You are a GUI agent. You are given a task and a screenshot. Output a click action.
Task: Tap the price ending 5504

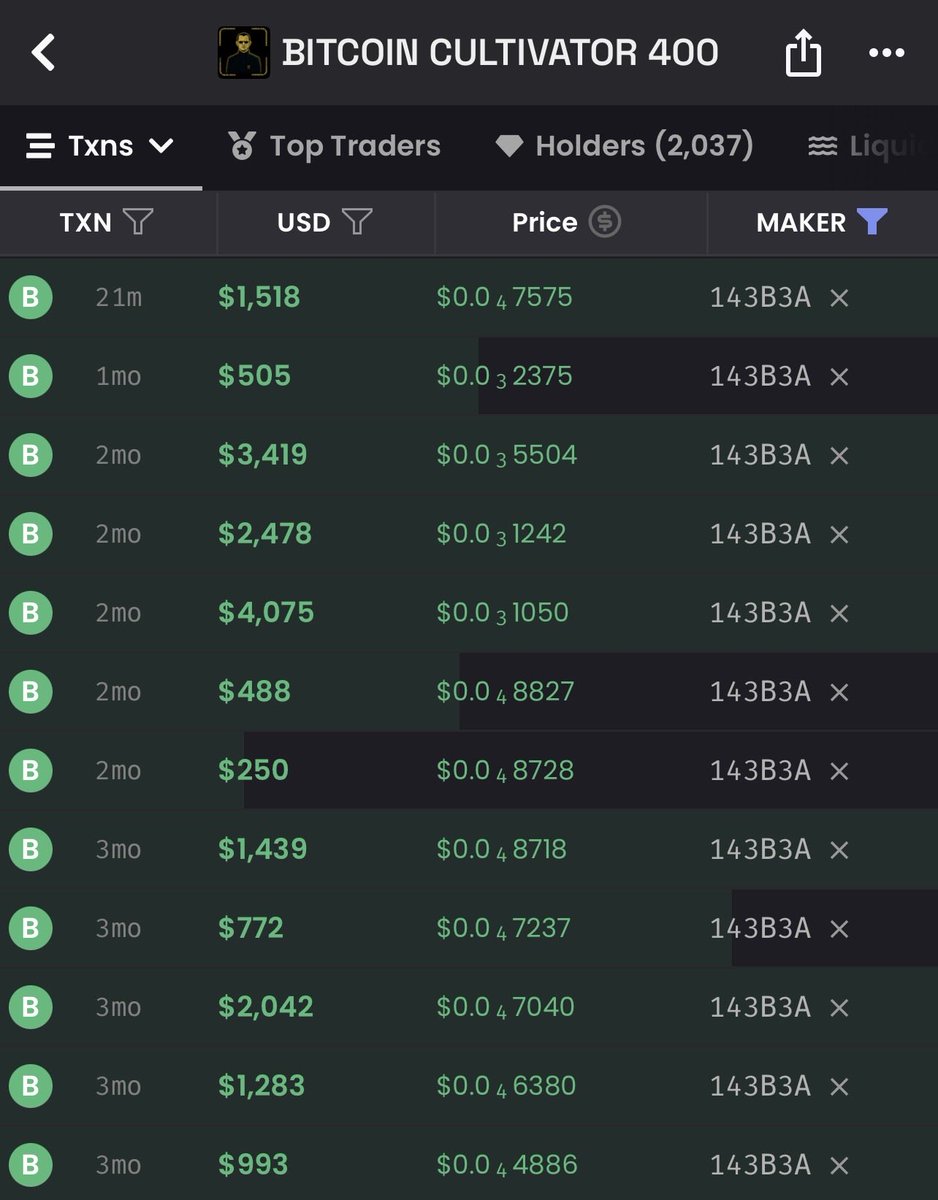coord(507,456)
